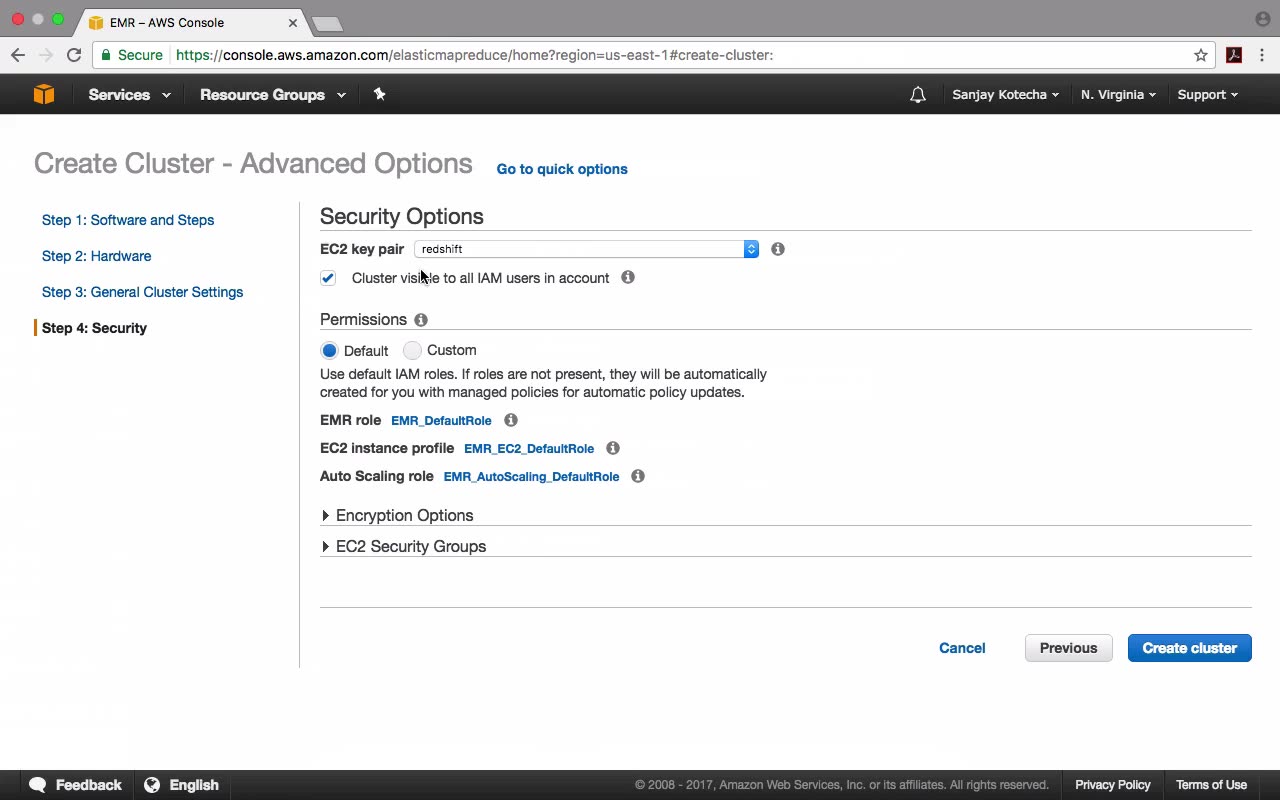The height and width of the screenshot is (800, 1280).
Task: Select the Custom permissions radio button
Action: point(412,350)
